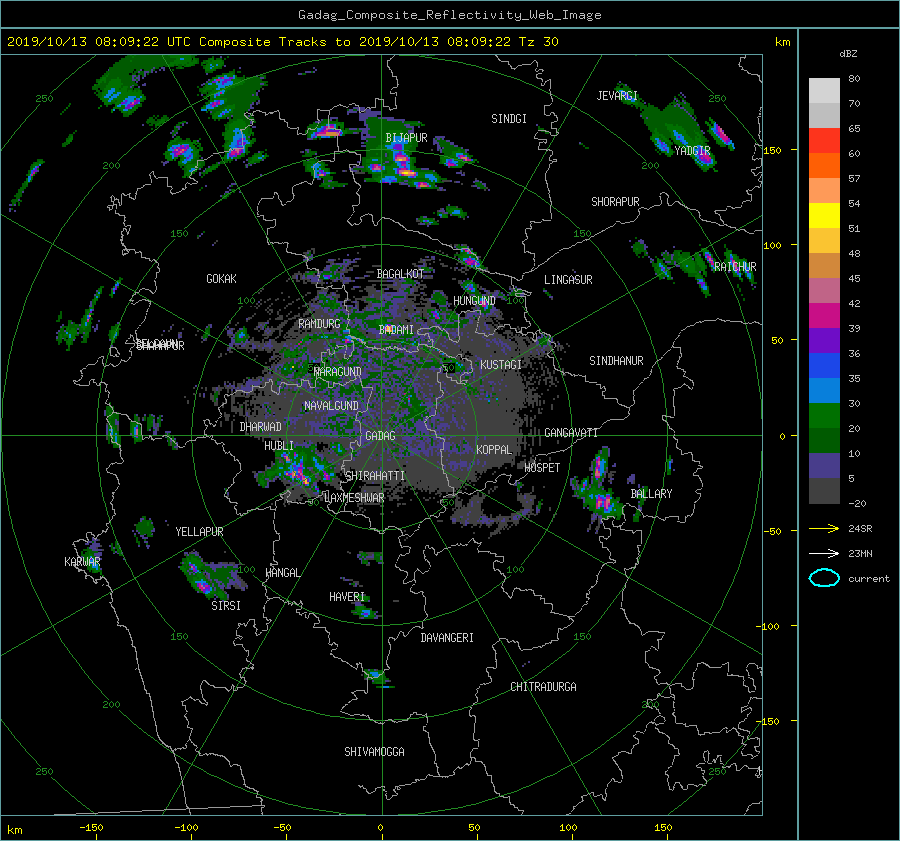Click the cyan 'current' ellipse legend icon
The image size is (900, 841).
coord(824,578)
